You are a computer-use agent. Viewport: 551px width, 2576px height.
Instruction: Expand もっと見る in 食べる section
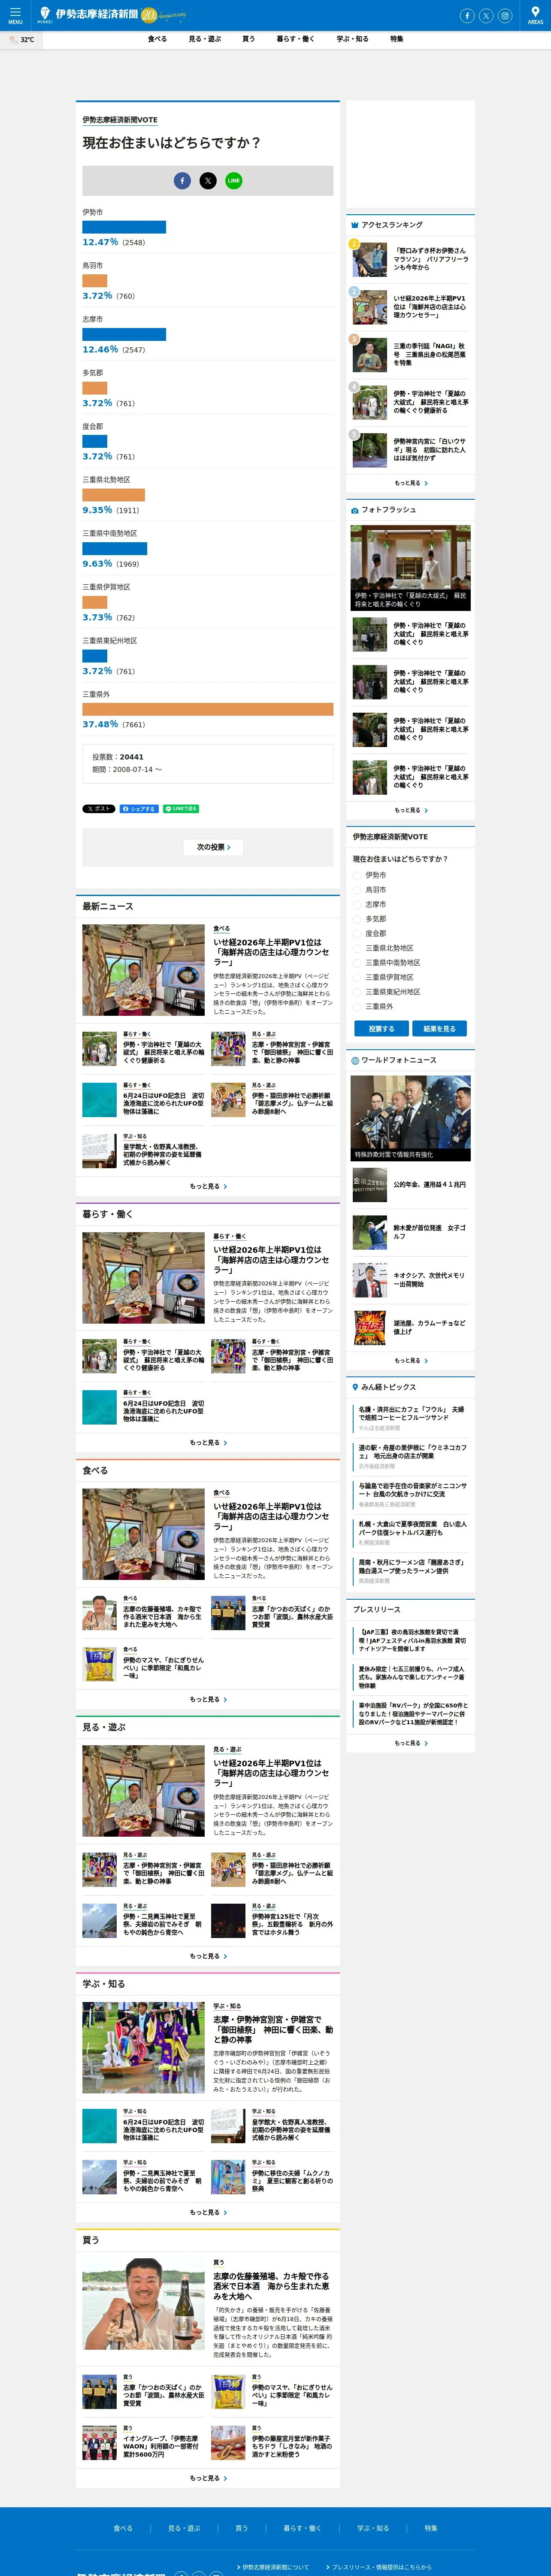[x=208, y=1699]
